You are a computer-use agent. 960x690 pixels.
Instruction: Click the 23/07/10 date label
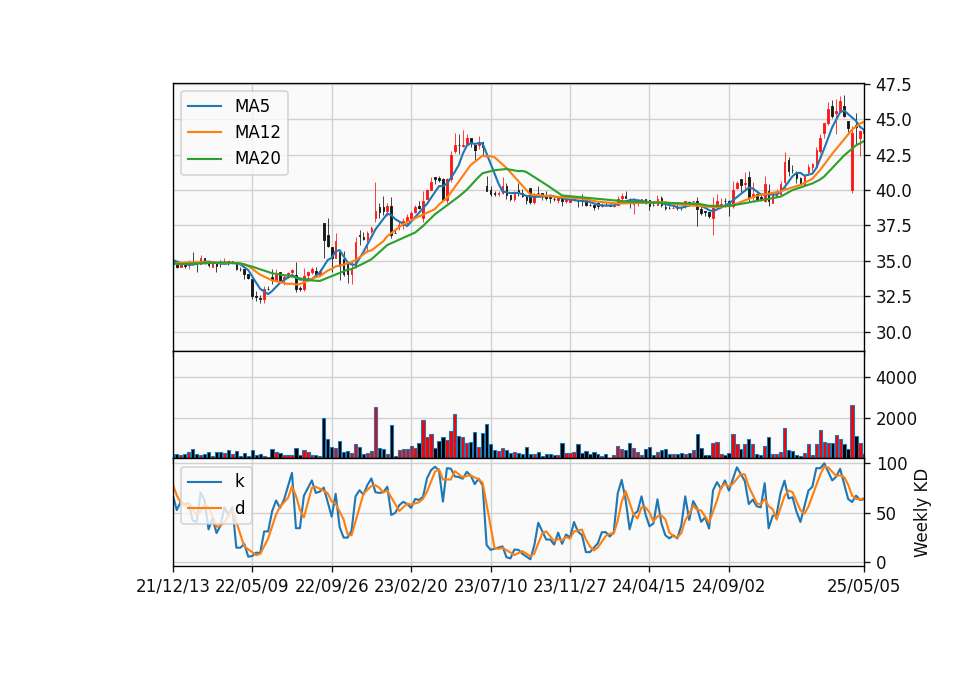pos(490,587)
